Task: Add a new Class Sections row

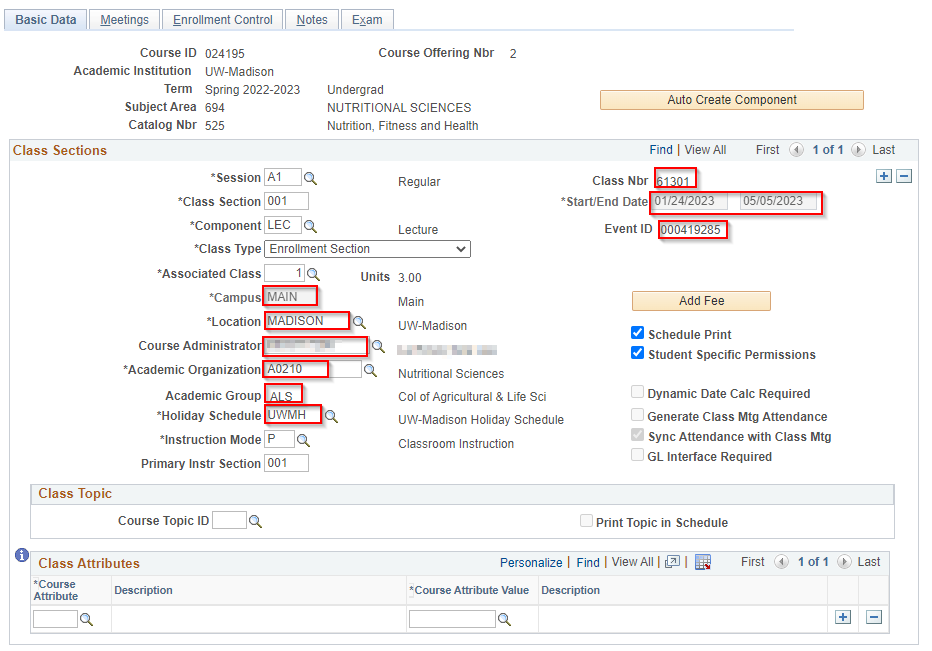Action: pyautogui.click(x=884, y=176)
